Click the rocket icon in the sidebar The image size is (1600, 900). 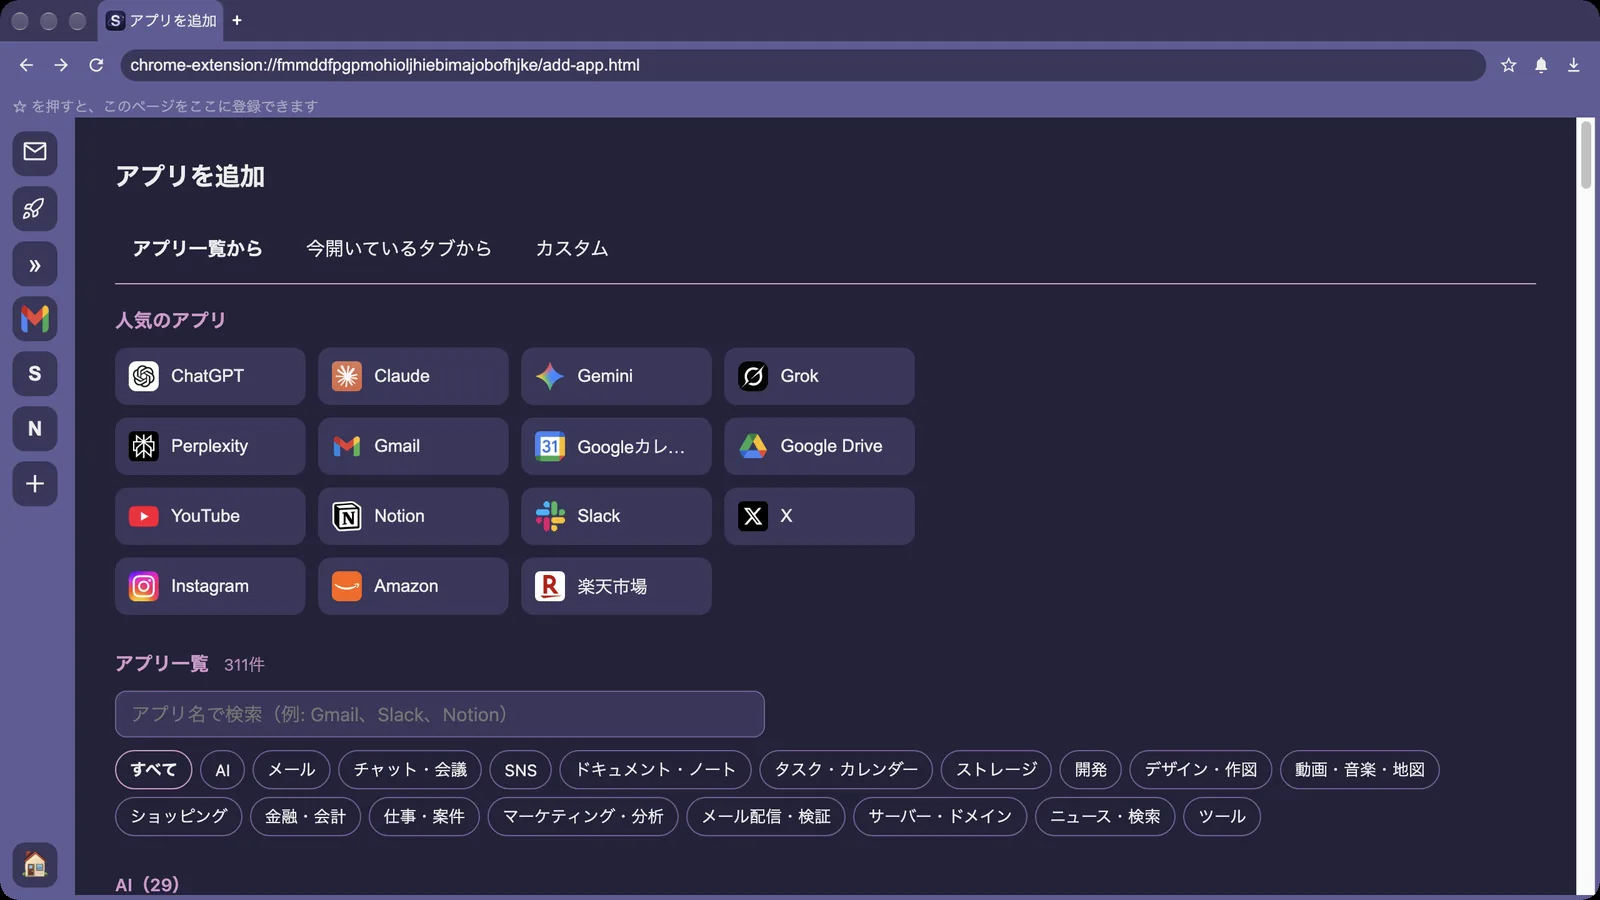pos(35,209)
